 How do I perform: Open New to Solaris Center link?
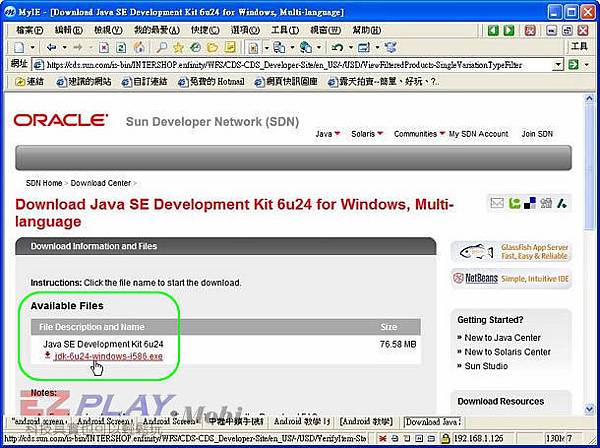click(507, 352)
